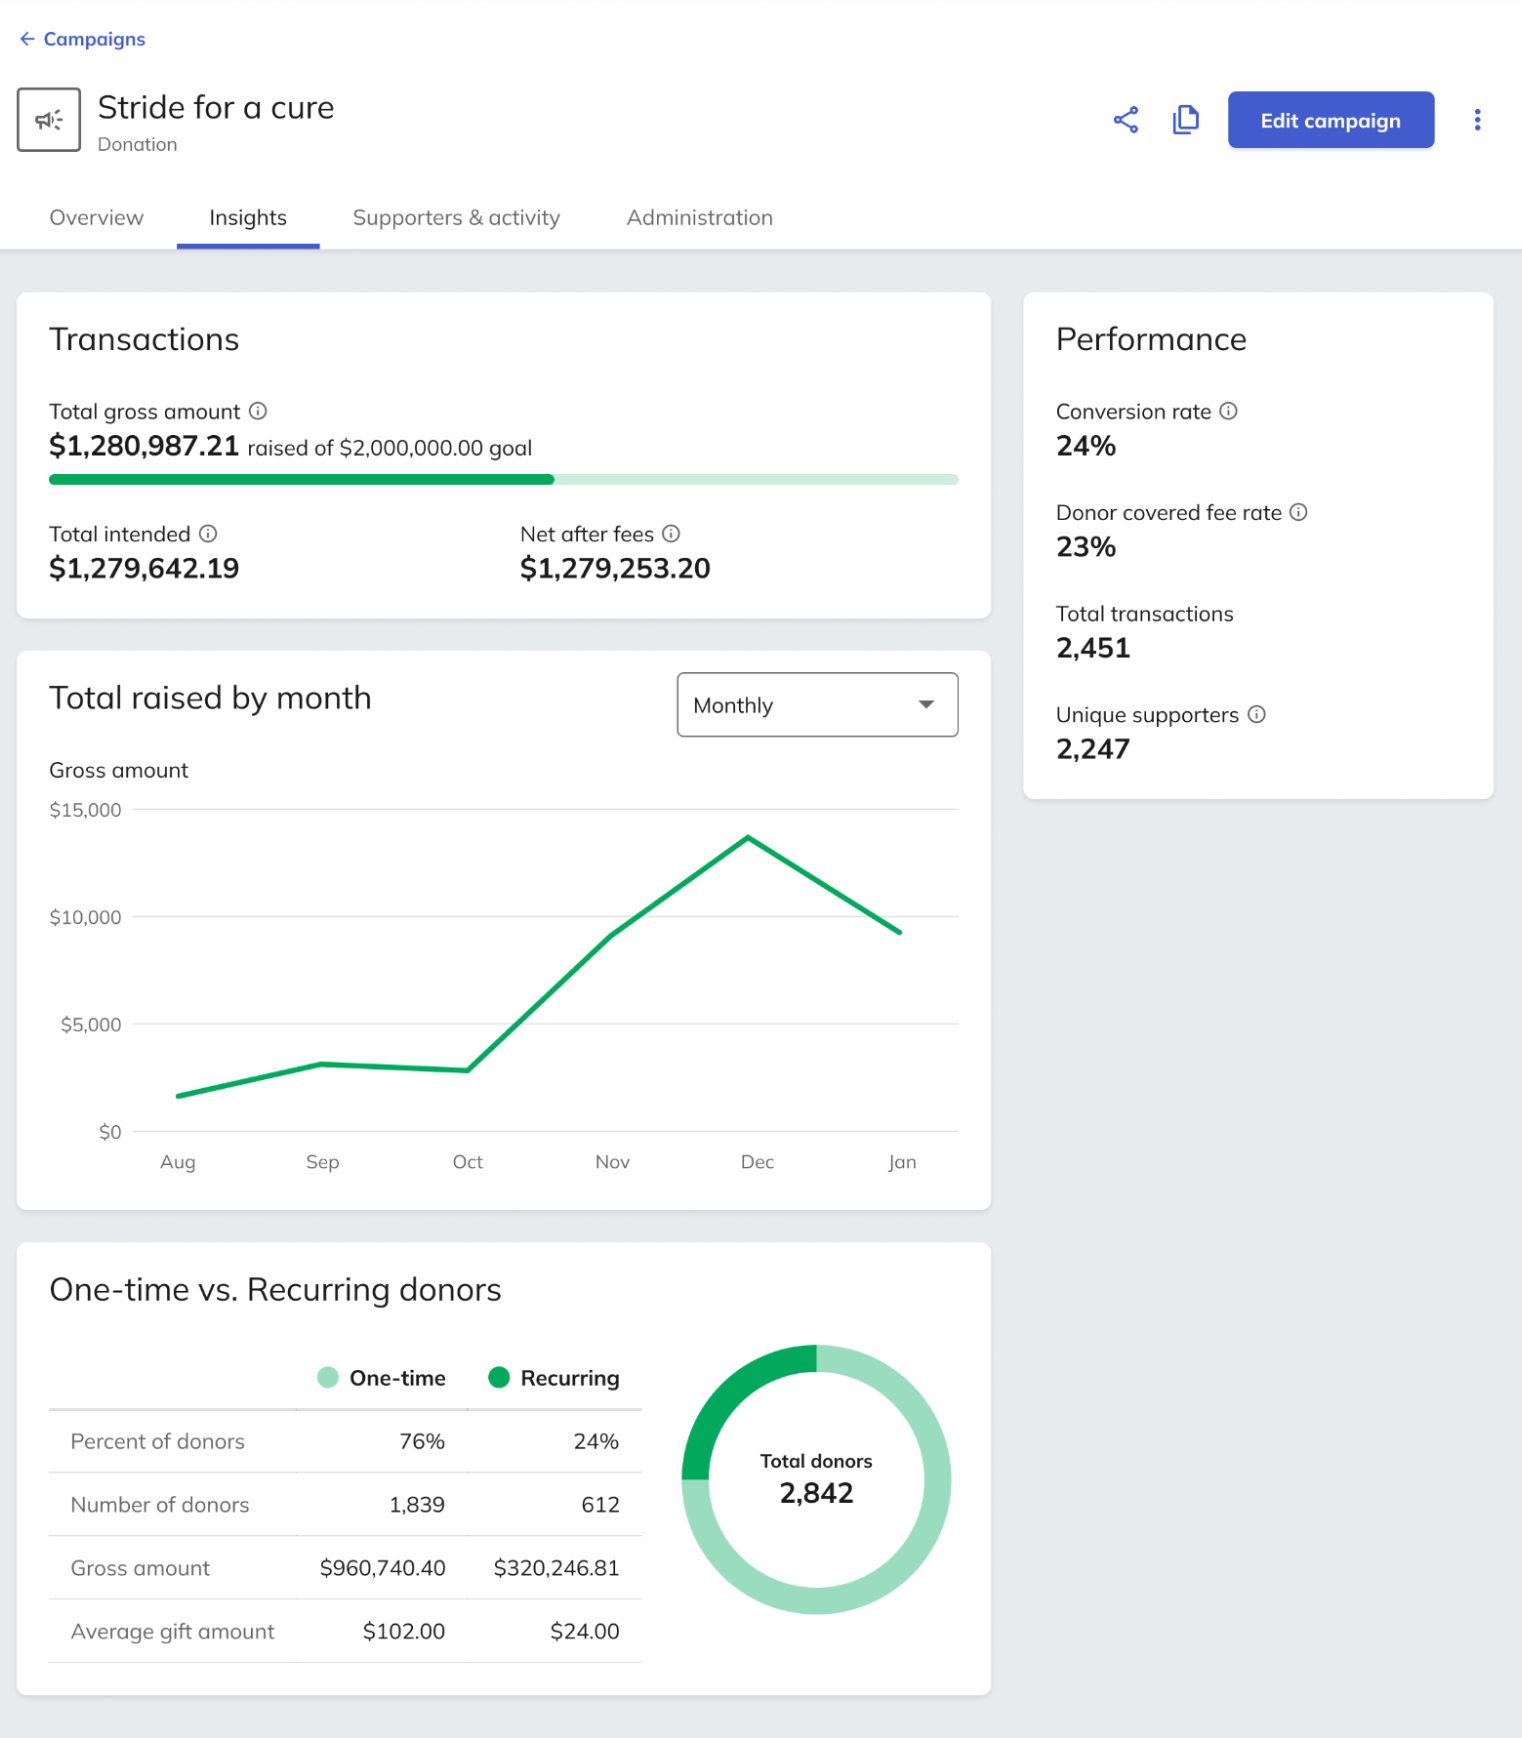Switch to the Overview tab

97,218
